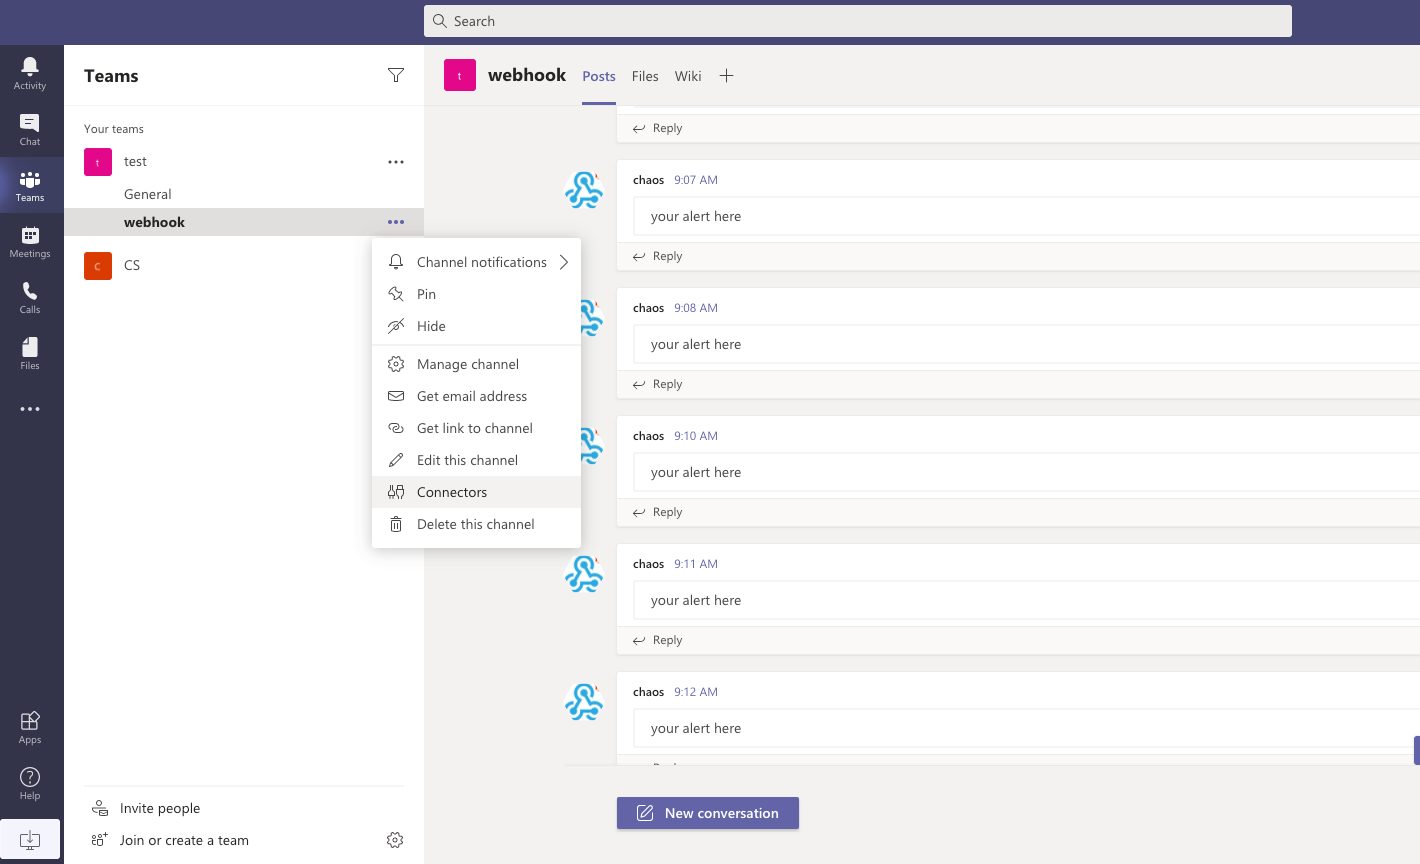The width and height of the screenshot is (1420, 864).
Task: Select Connectors from the channel menu
Action: pos(452,492)
